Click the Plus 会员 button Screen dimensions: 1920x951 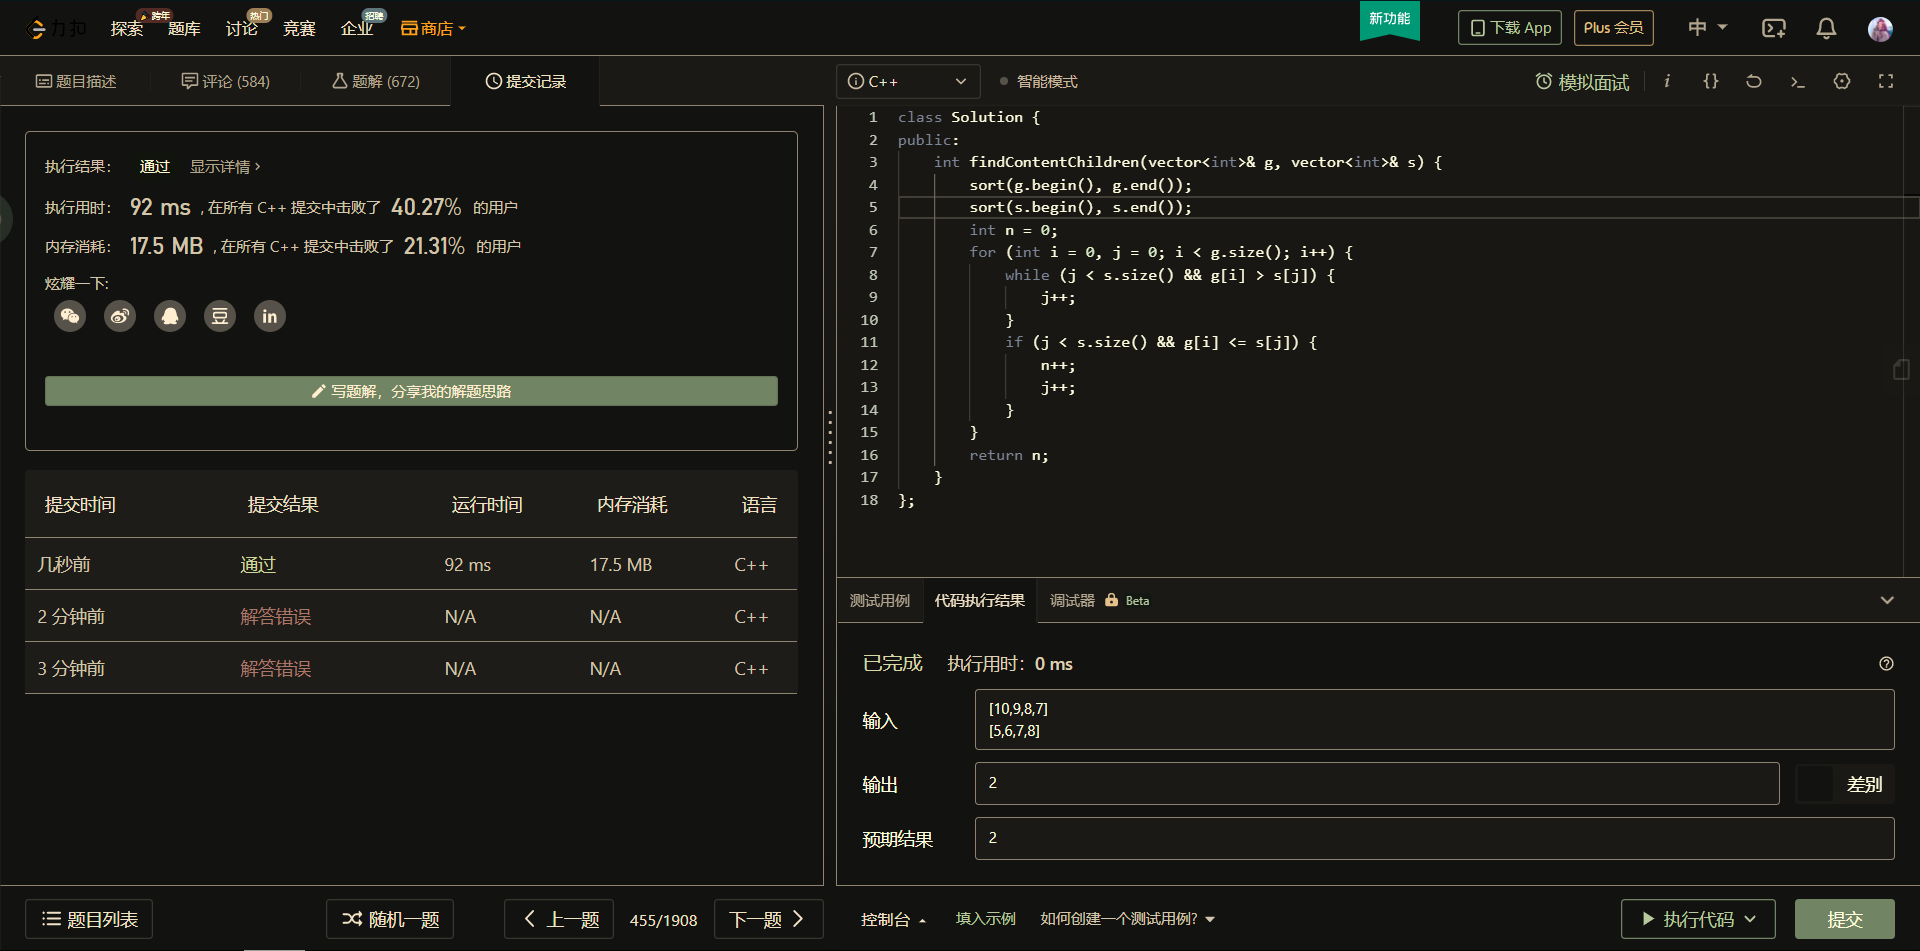click(1614, 28)
